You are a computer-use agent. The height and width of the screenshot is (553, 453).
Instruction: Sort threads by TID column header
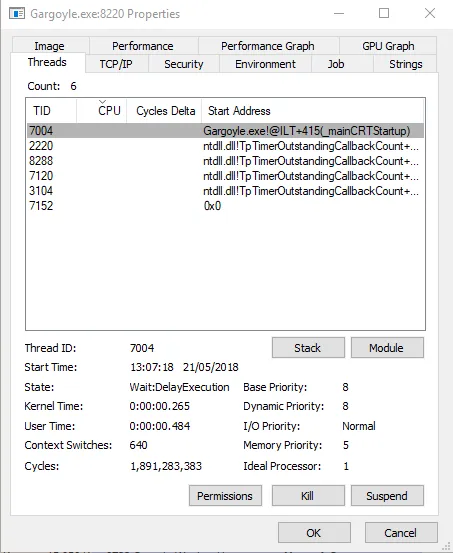pyautogui.click(x=51, y=111)
